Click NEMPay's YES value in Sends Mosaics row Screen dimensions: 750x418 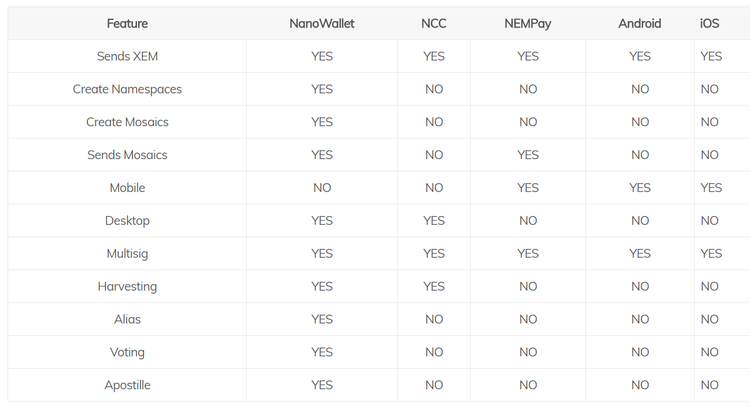(528, 155)
